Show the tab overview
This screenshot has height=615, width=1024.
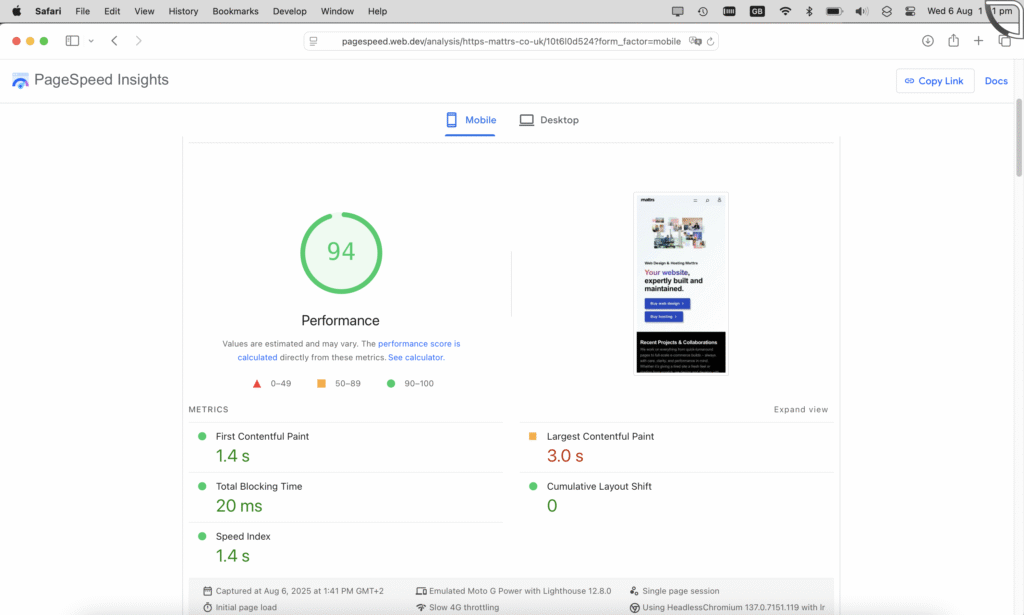(1004, 40)
